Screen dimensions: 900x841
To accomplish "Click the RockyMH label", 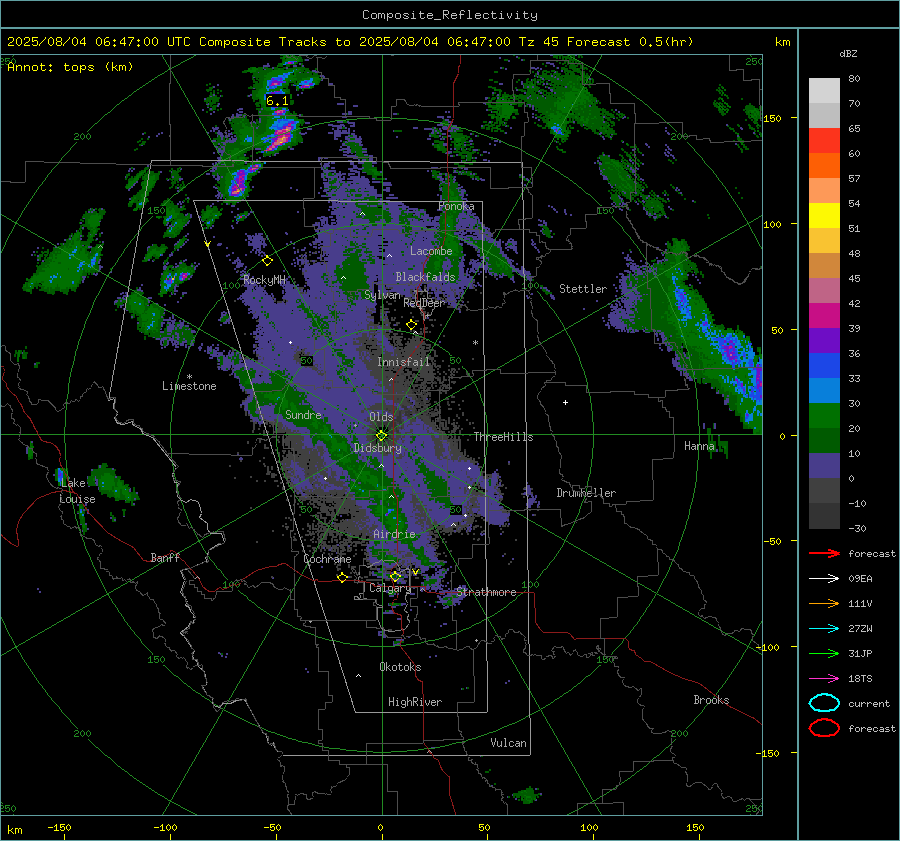I will point(264,280).
